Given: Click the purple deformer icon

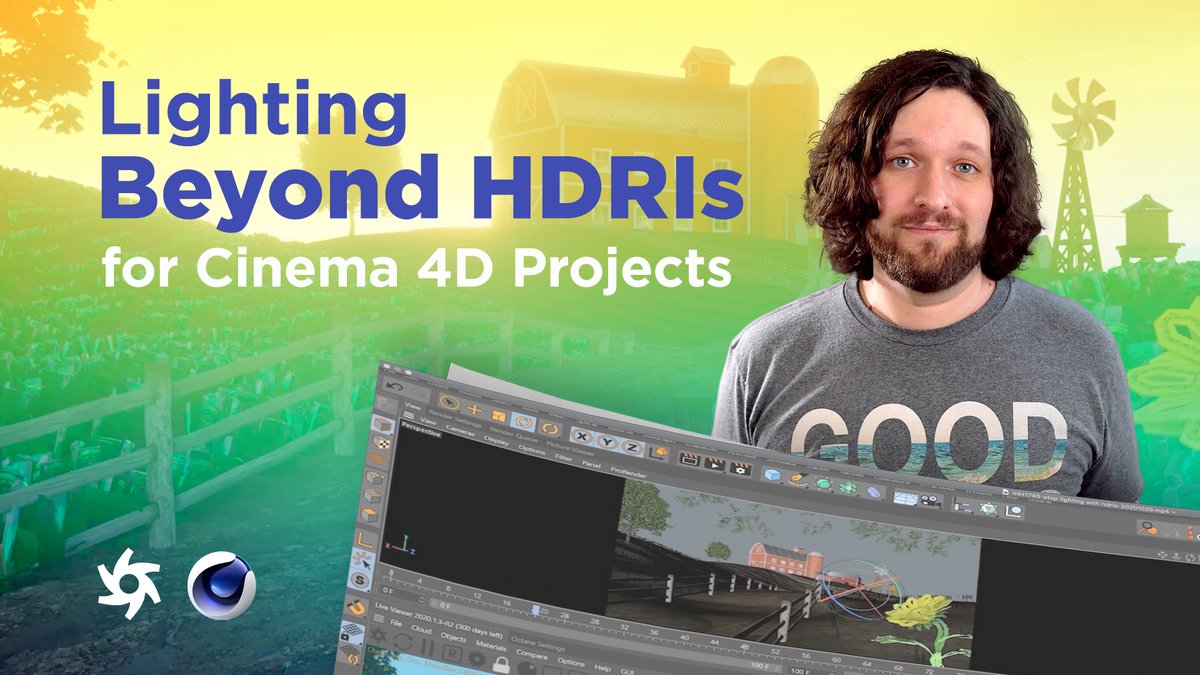Looking at the screenshot, I should 873,492.
